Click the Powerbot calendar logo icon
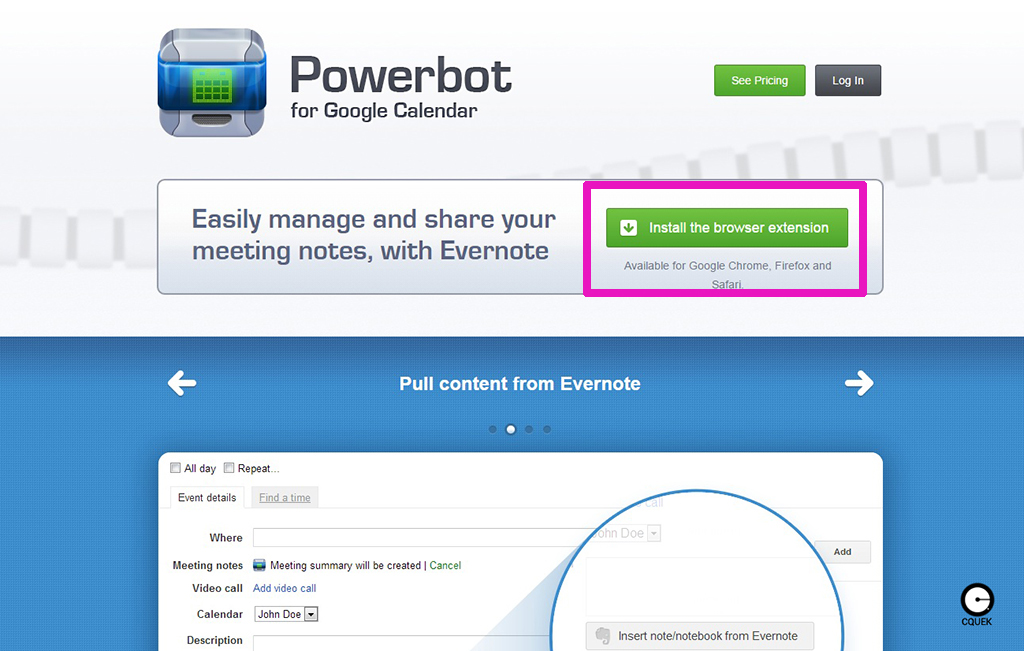The height and width of the screenshot is (651, 1024). click(212, 82)
